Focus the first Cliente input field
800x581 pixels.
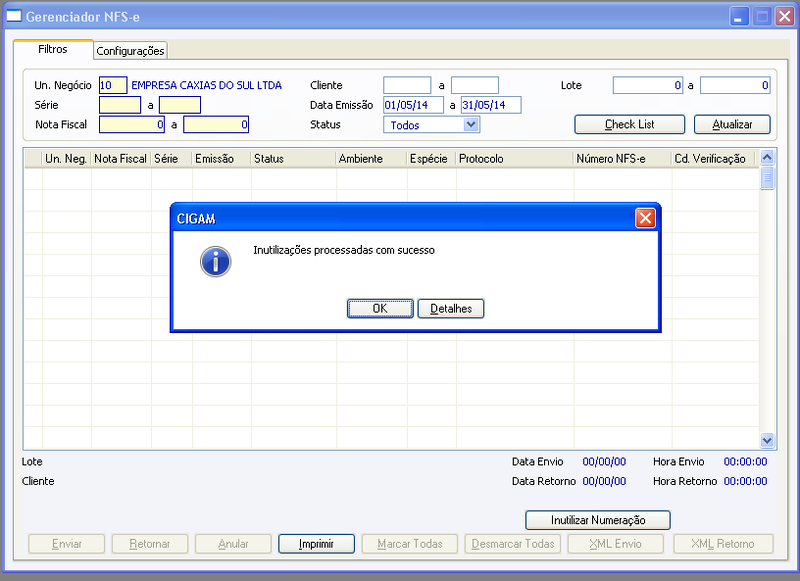(407, 85)
